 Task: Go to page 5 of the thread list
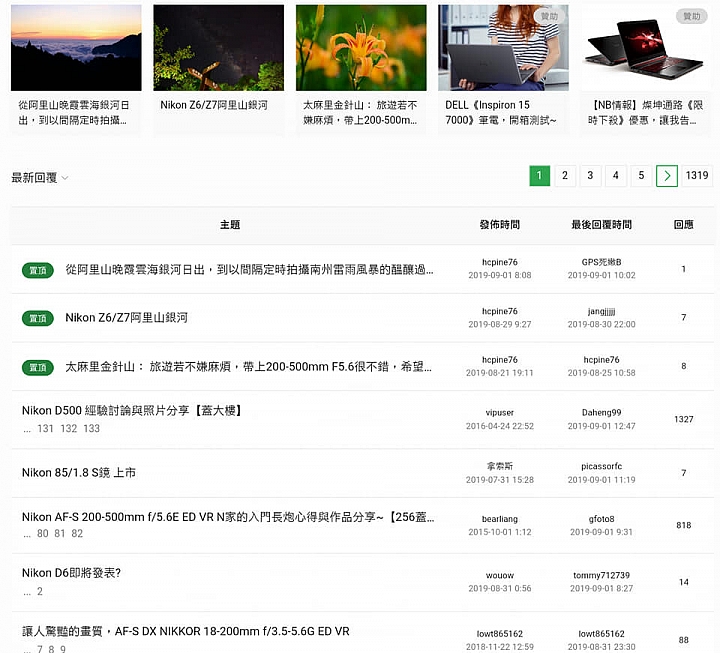(x=641, y=175)
